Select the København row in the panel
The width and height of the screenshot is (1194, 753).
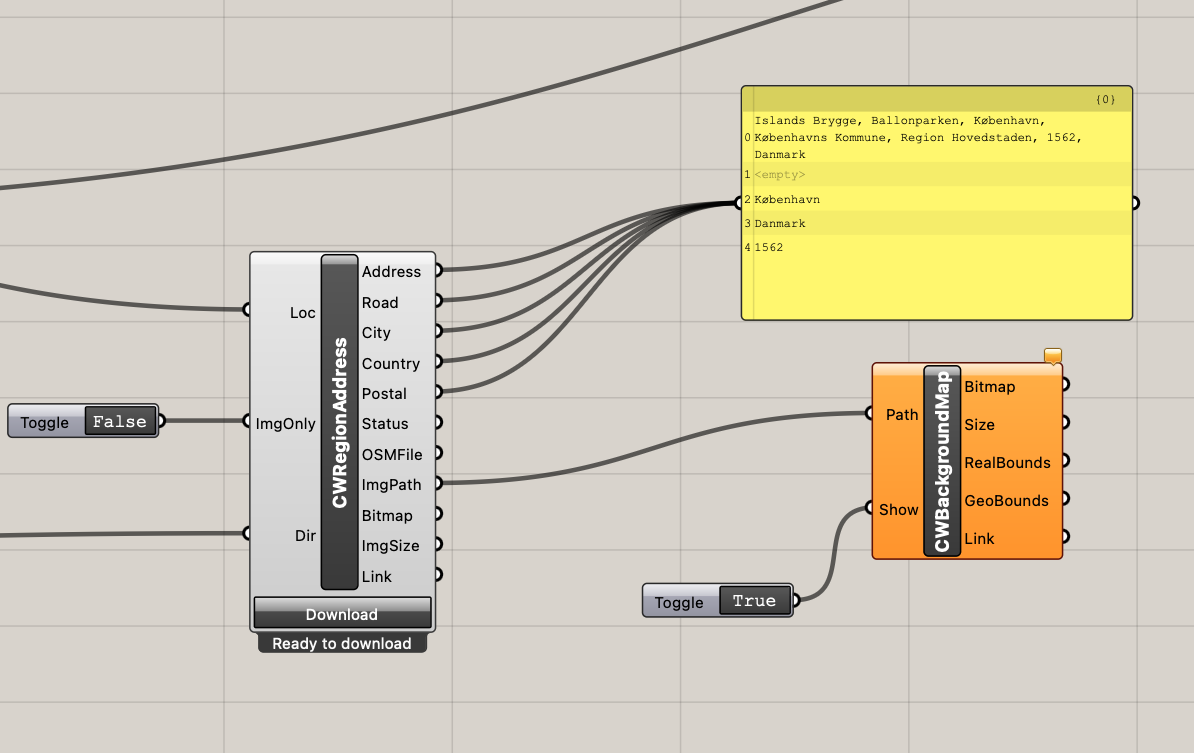click(937, 199)
